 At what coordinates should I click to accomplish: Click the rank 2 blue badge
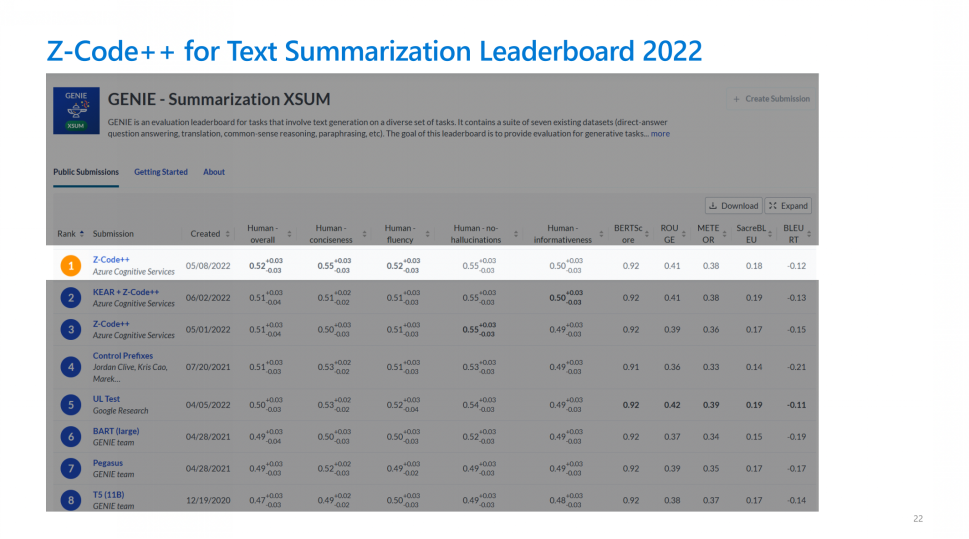coord(70,298)
